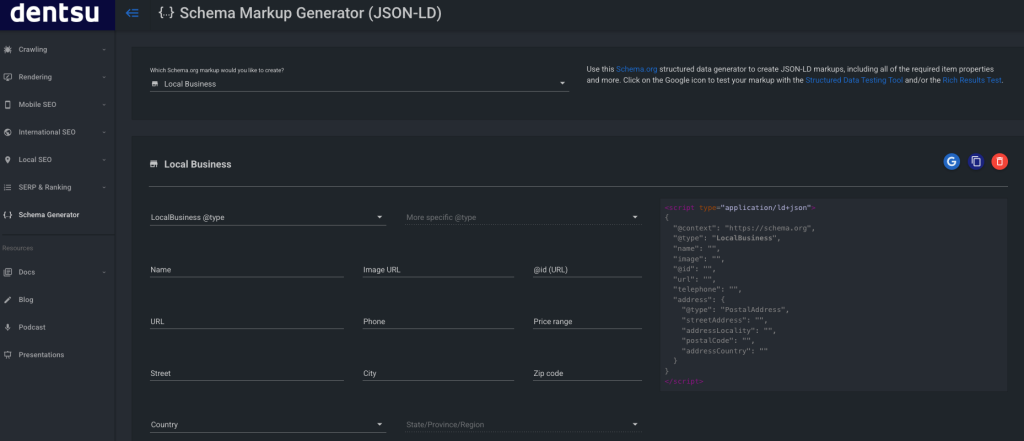
Task: Click the "addressCountry" line in the code
Action: (724, 351)
